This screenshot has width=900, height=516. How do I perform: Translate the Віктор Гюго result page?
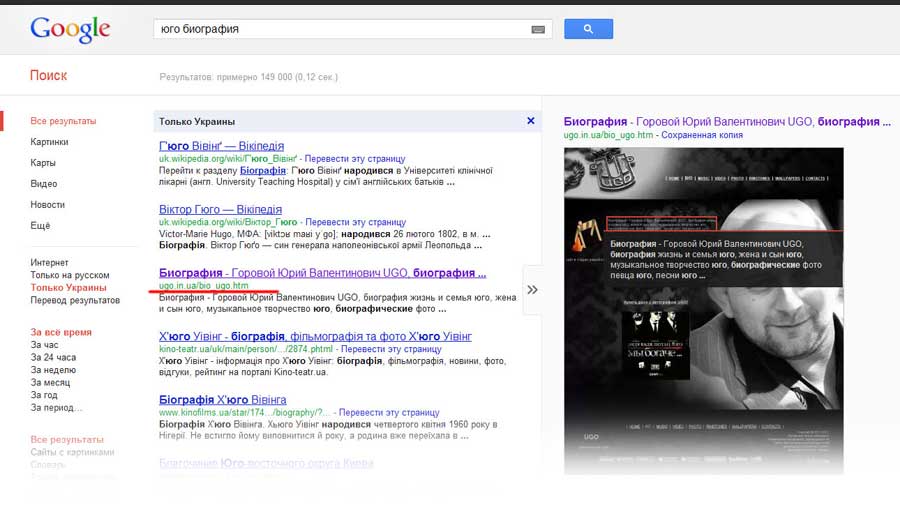point(355,222)
